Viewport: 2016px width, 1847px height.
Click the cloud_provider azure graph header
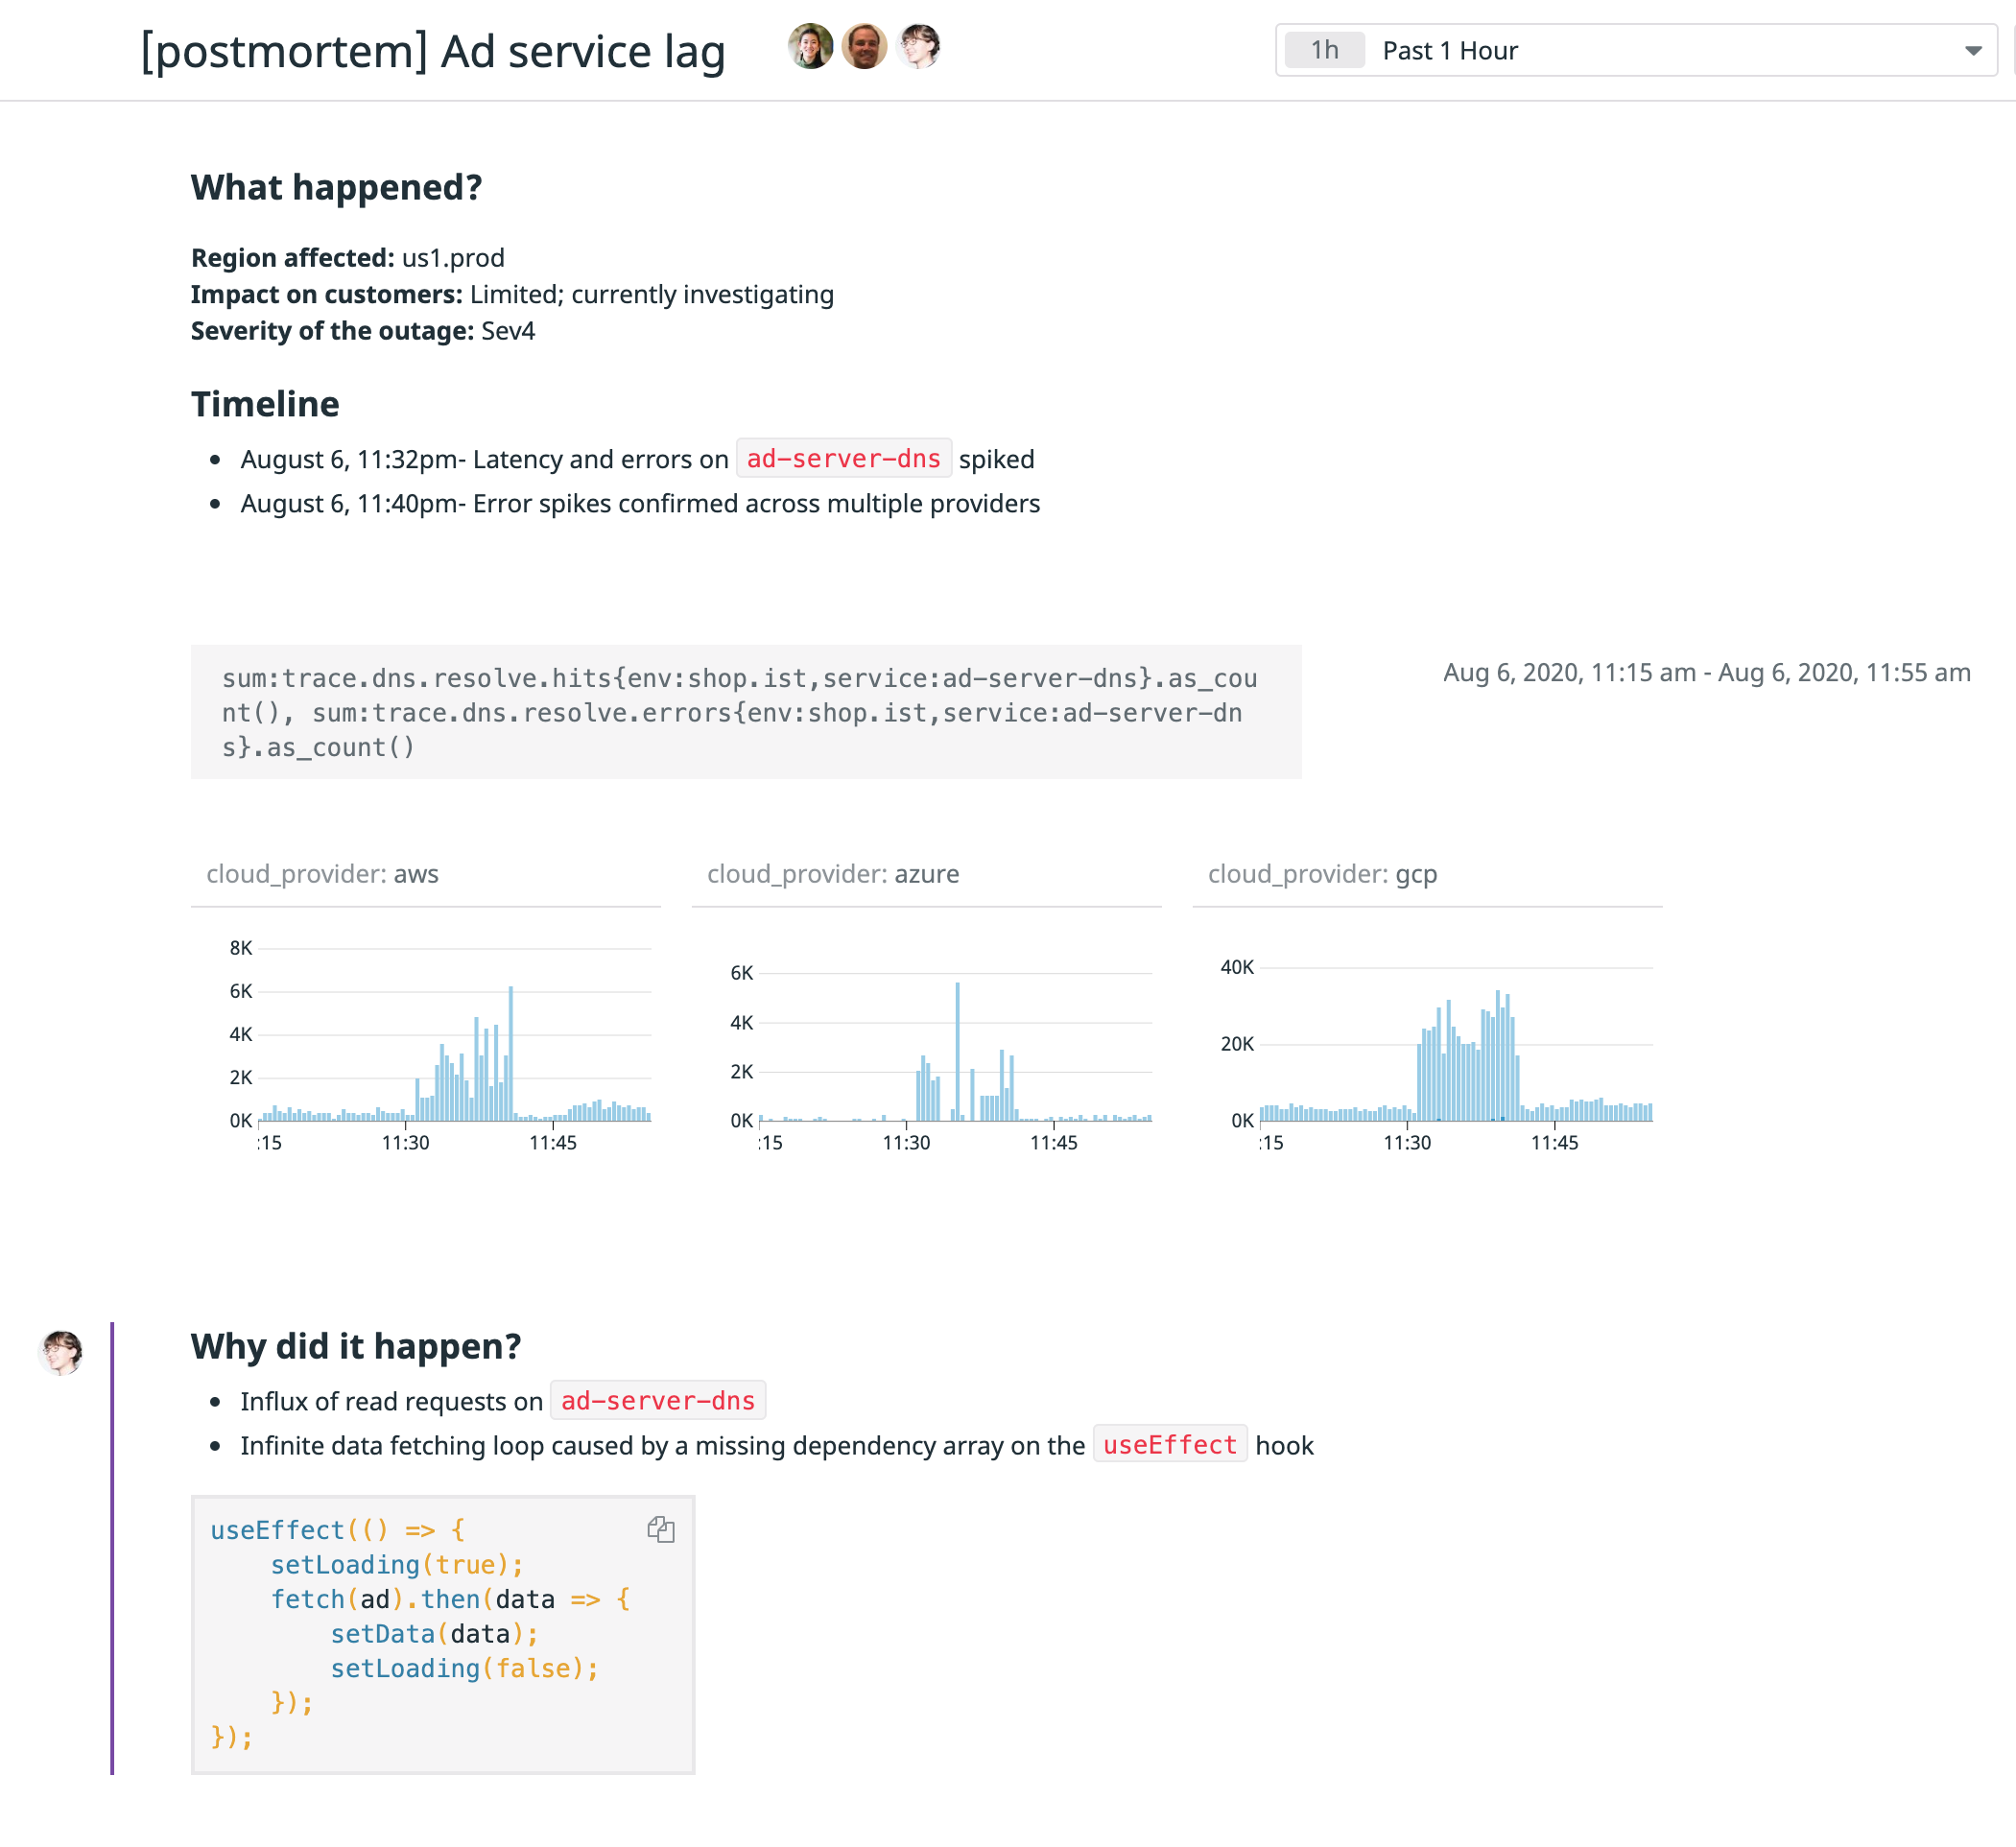tap(832, 874)
